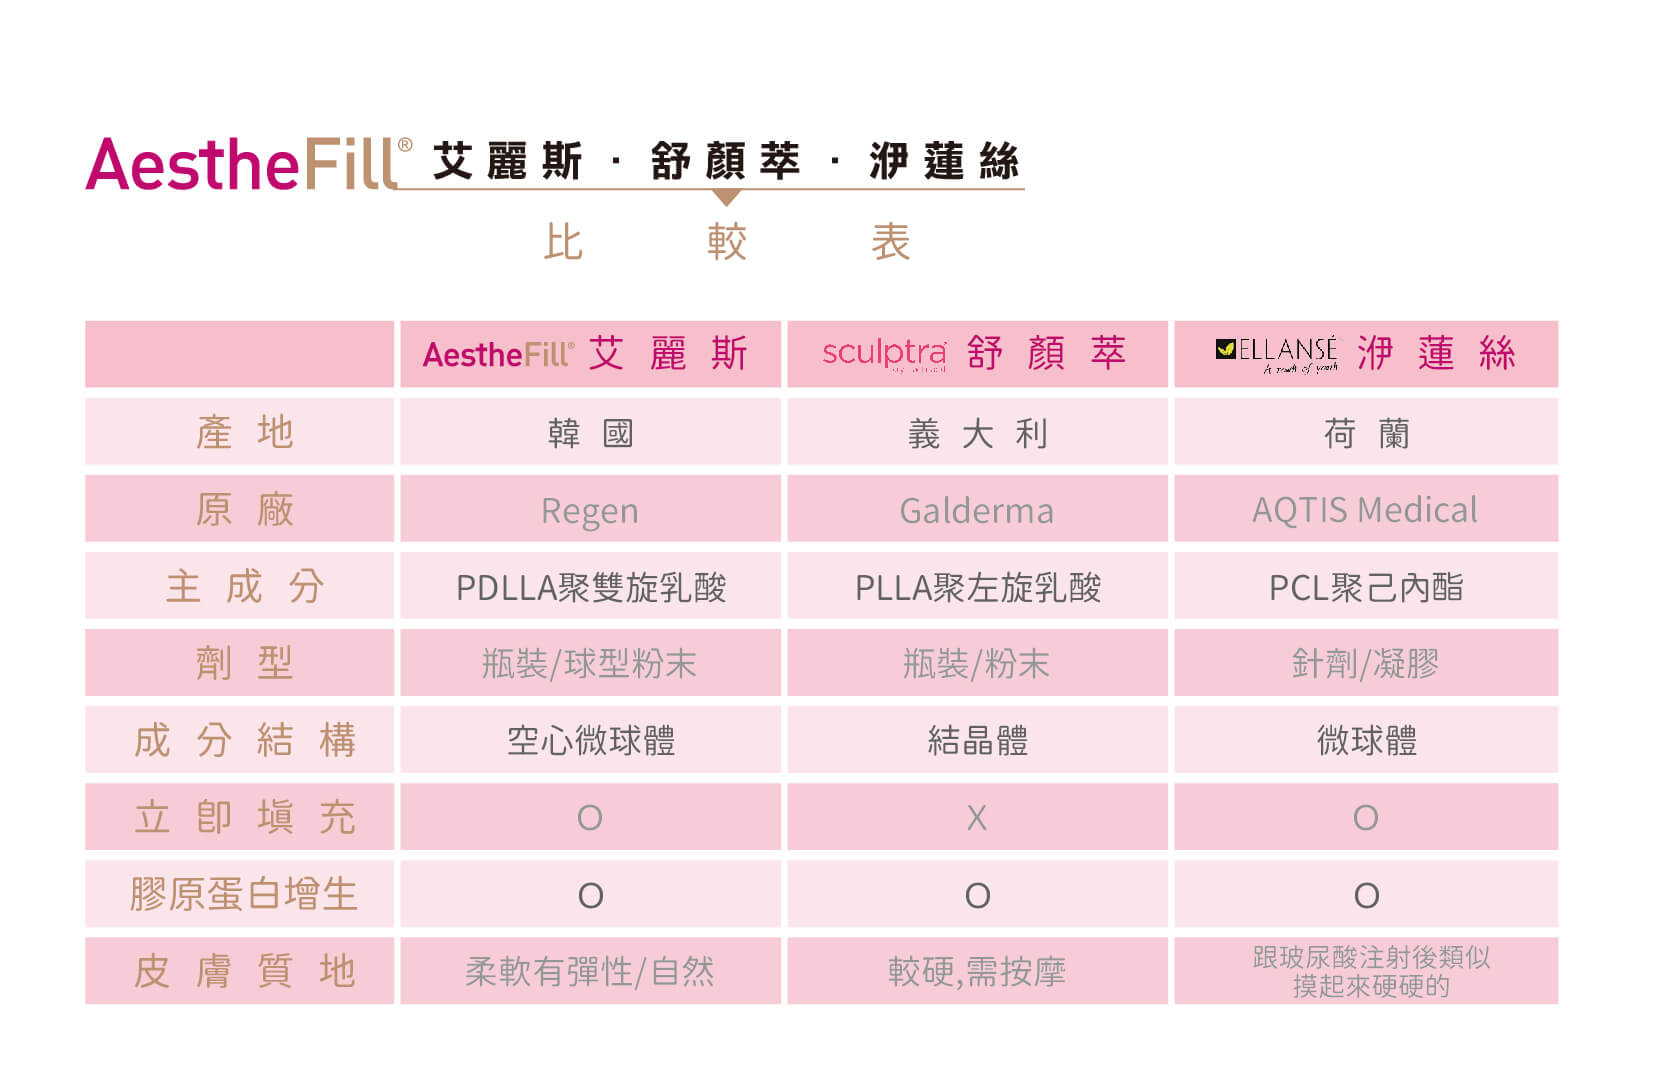This screenshot has height=1078, width=1667.
Task: Click the AQTIS Medical cell
Action: (1365, 511)
